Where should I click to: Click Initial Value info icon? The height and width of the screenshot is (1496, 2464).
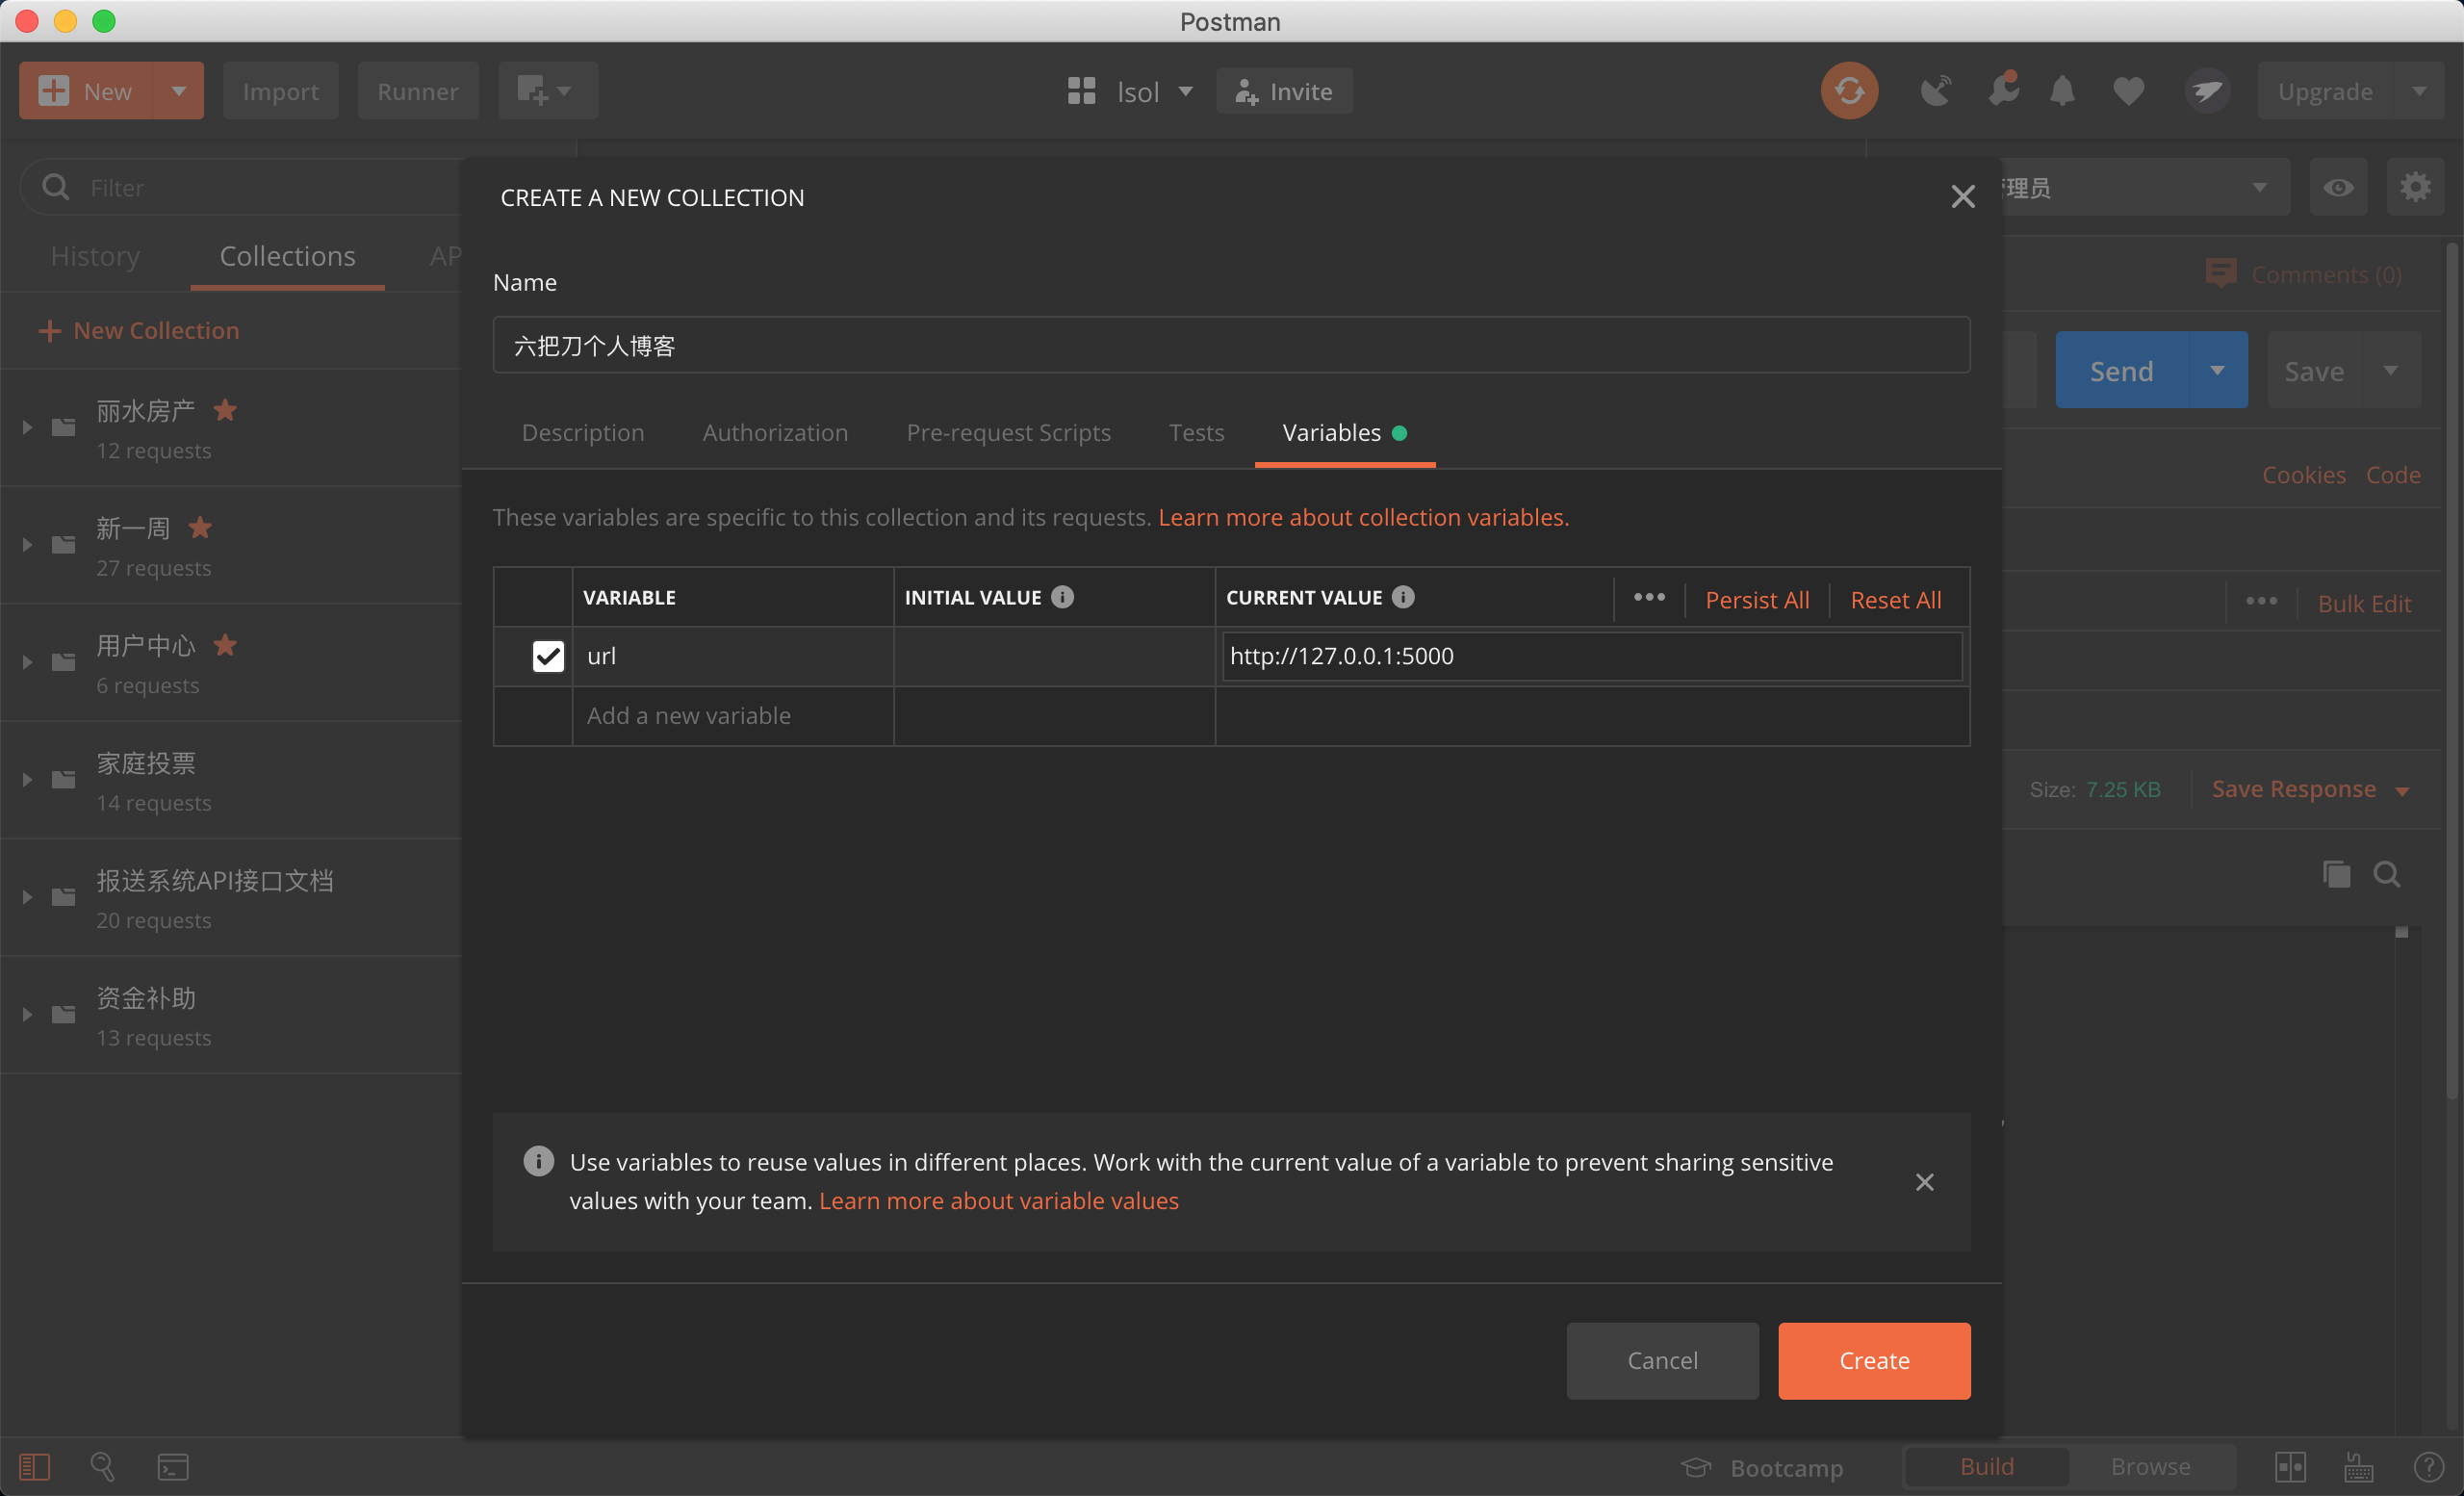(x=1062, y=596)
